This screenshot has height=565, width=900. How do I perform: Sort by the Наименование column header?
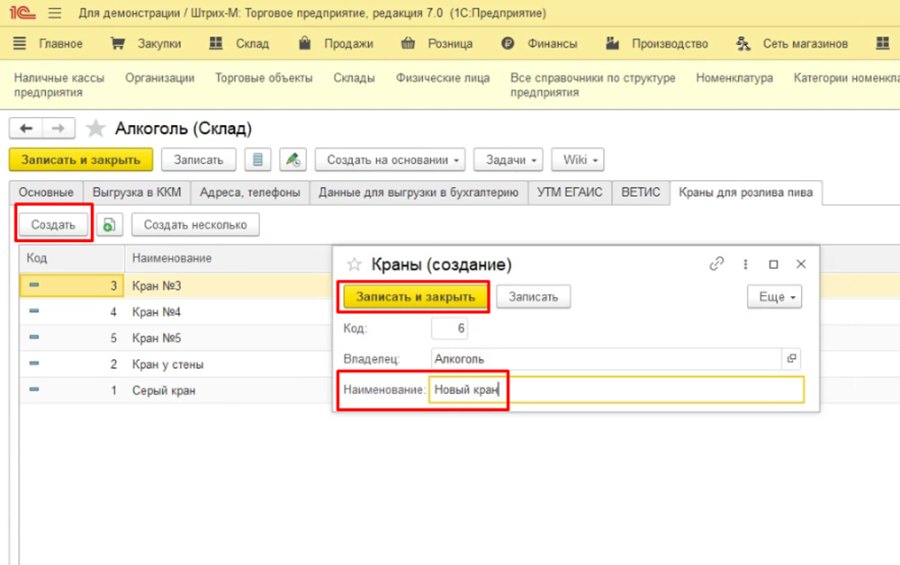coord(228,258)
